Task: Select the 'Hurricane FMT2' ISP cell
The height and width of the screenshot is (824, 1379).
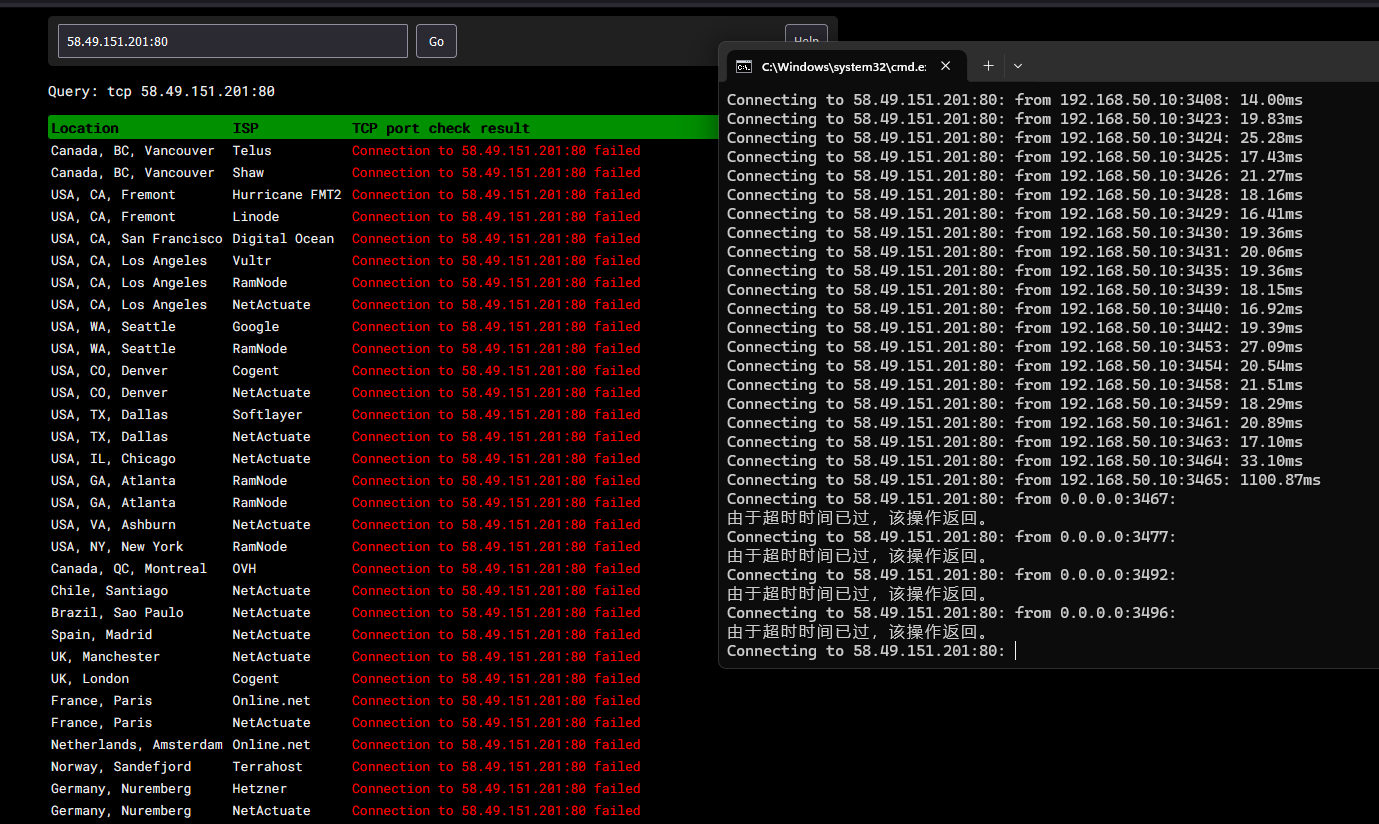Action: pyautogui.click(x=287, y=195)
